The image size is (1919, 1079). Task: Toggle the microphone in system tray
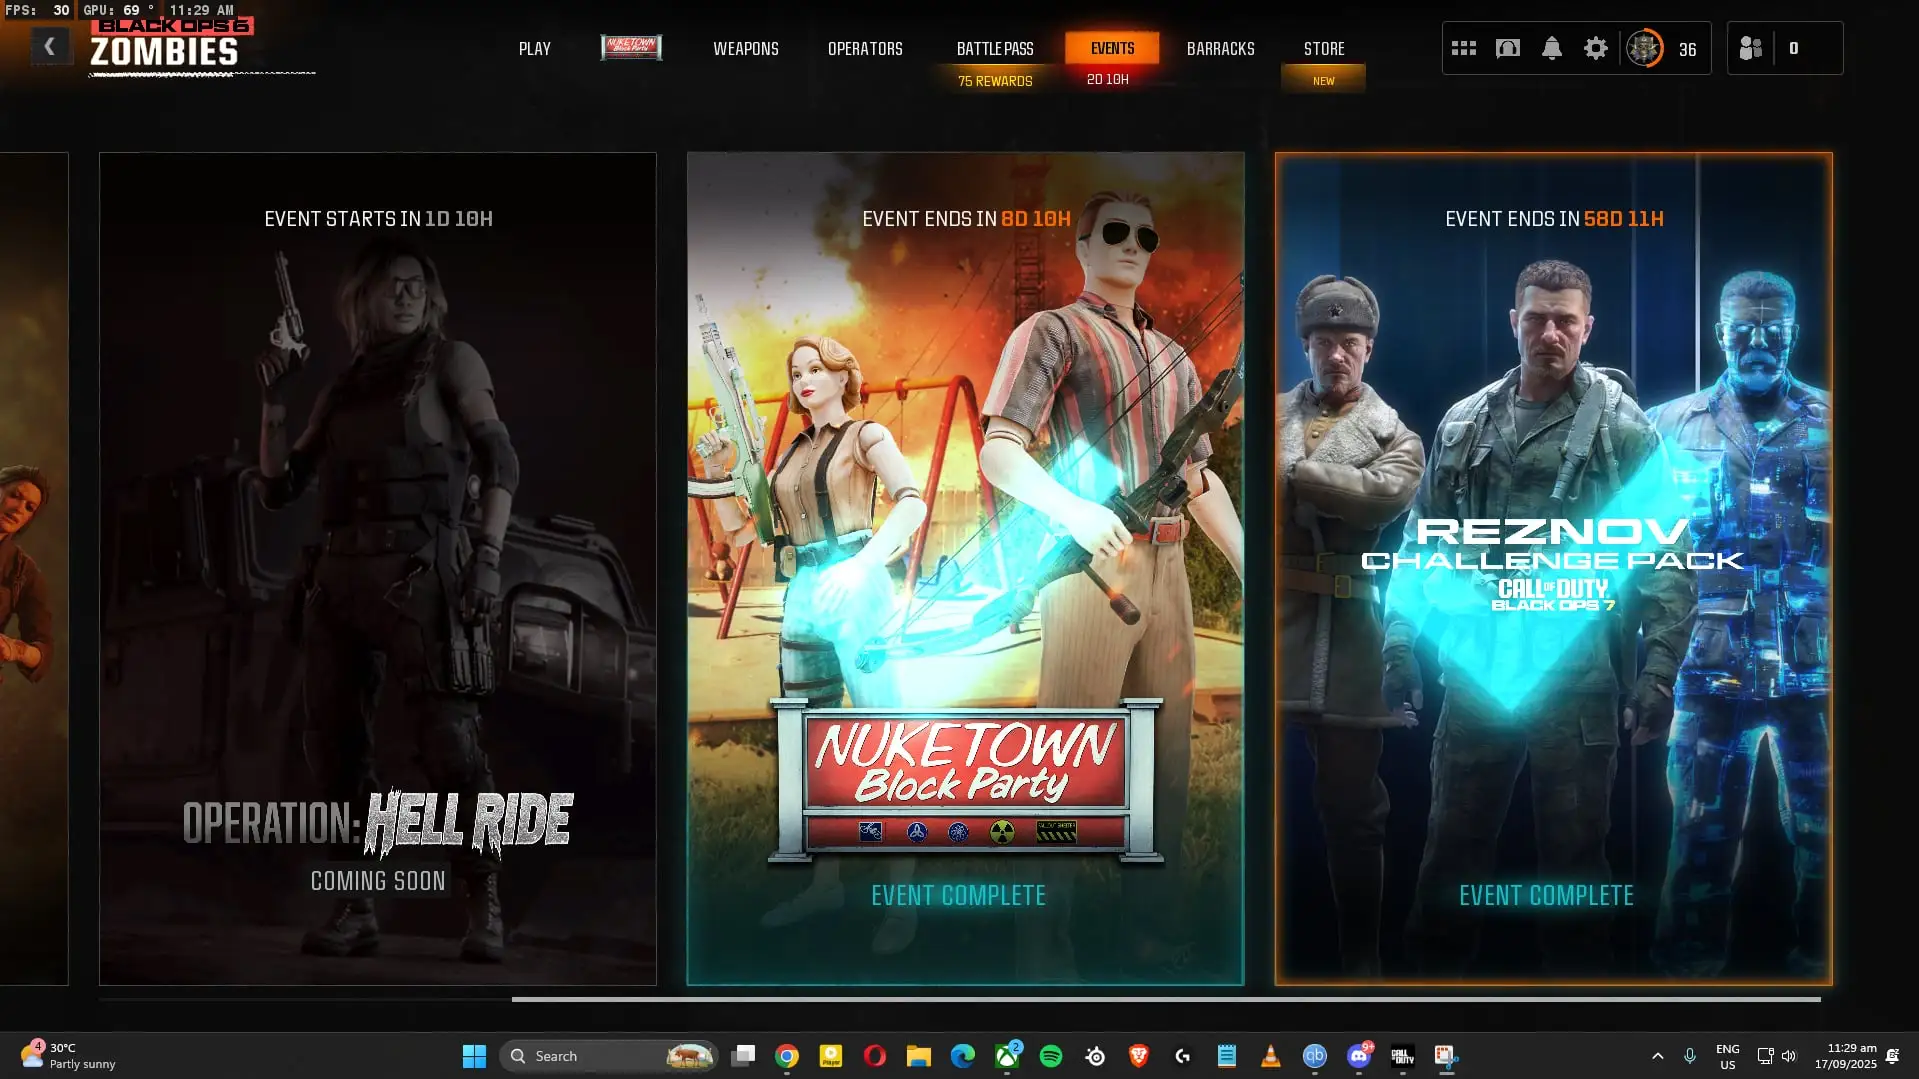click(1689, 1056)
